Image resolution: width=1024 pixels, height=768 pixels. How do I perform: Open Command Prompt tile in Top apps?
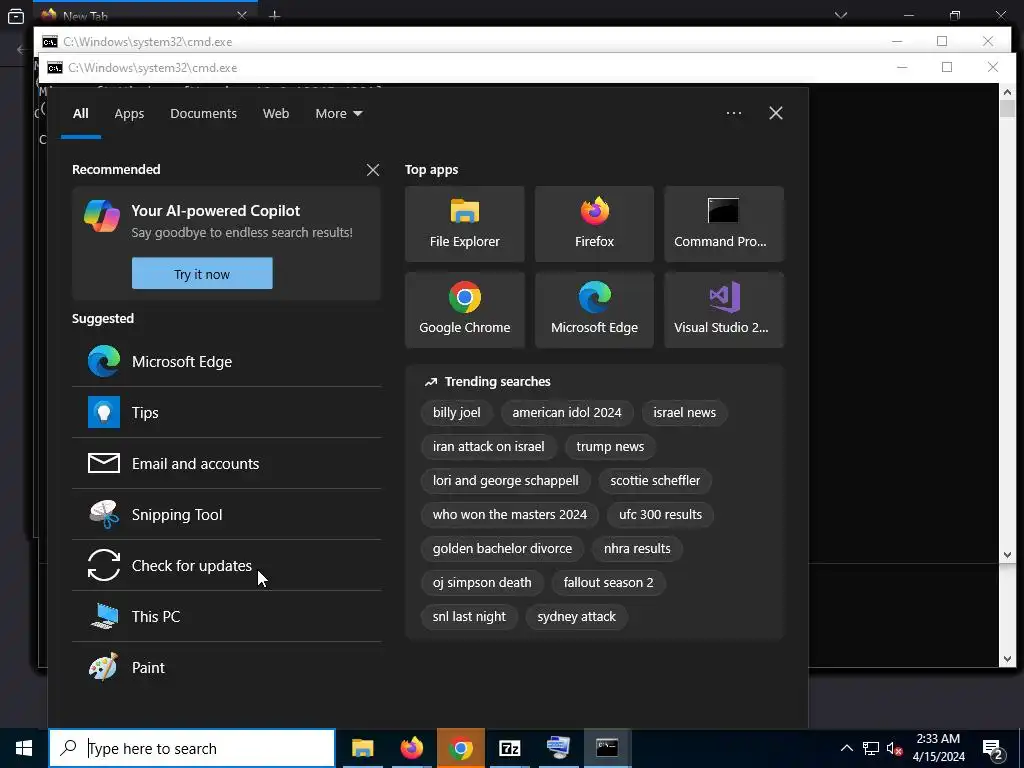tap(724, 224)
